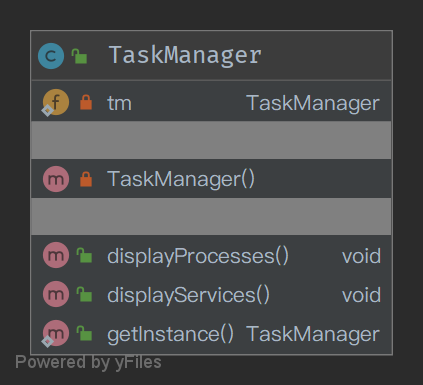Select the getInstance() method entry
423x385 pixels.
211,334
